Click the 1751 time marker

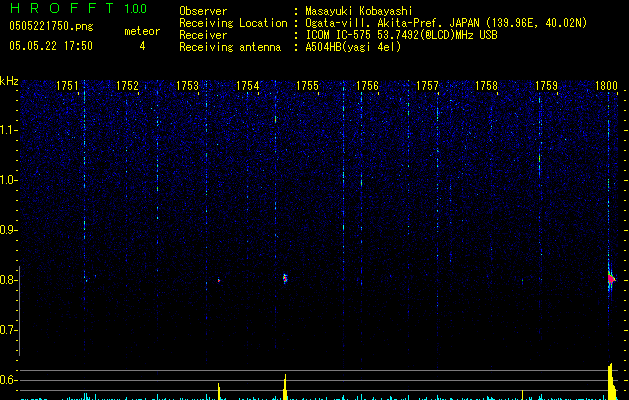click(x=67, y=86)
